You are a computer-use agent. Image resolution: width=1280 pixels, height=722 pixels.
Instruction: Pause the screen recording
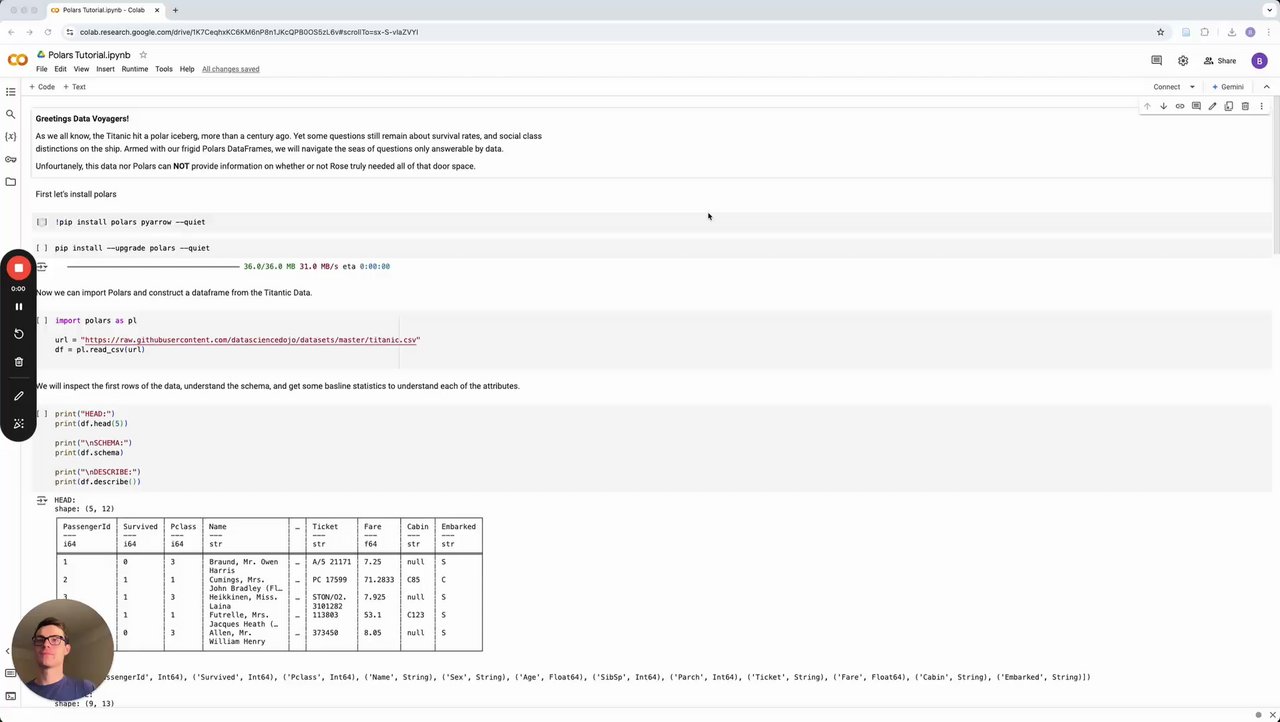pos(18,307)
